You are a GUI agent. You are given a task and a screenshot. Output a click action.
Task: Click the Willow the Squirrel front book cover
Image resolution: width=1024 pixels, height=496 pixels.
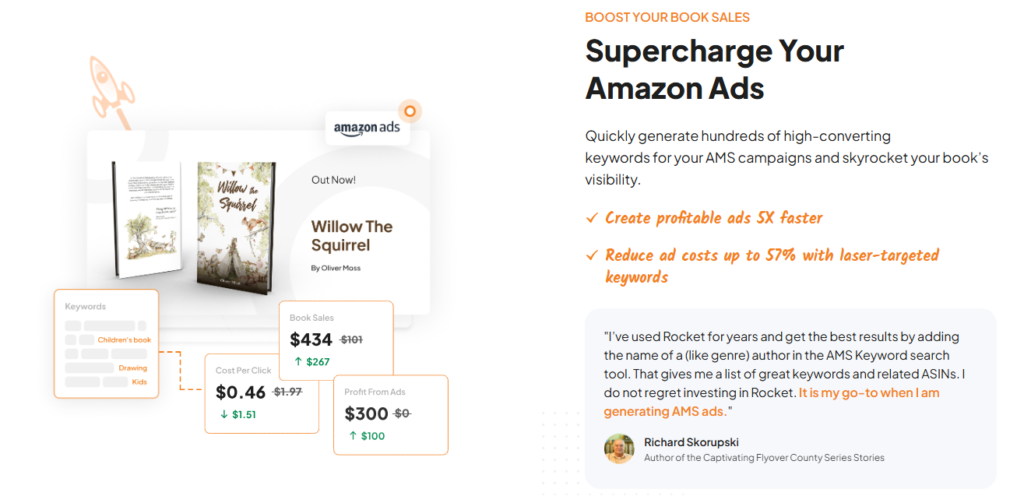click(x=236, y=223)
